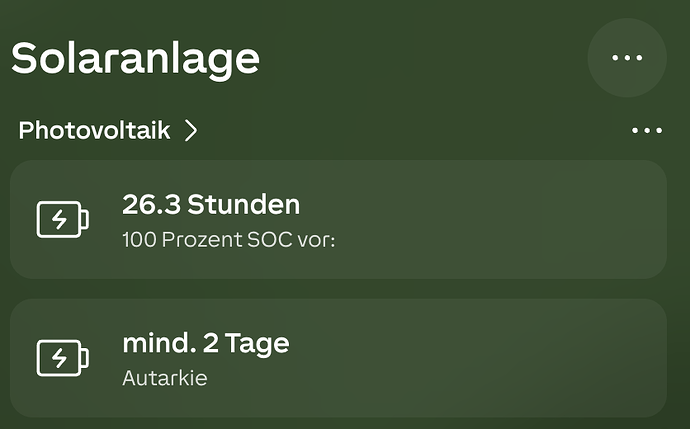Tap the Autarkie subtitle label
Viewport: 690px width, 429px height.
165,378
